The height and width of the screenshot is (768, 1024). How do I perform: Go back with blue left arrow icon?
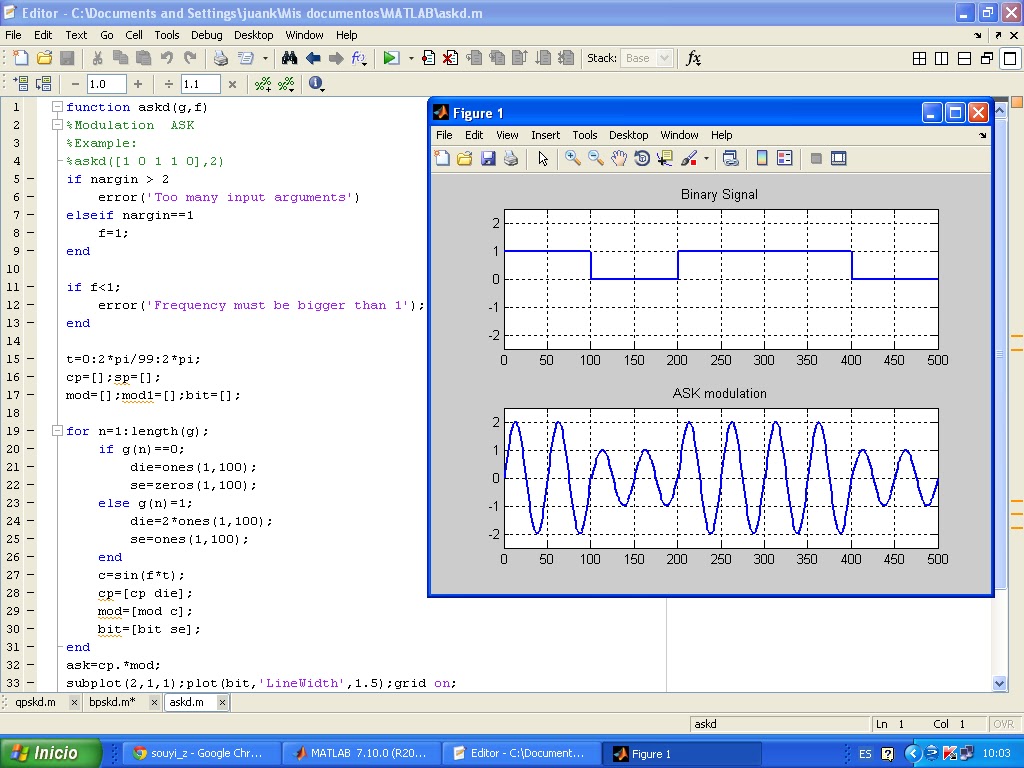313,58
